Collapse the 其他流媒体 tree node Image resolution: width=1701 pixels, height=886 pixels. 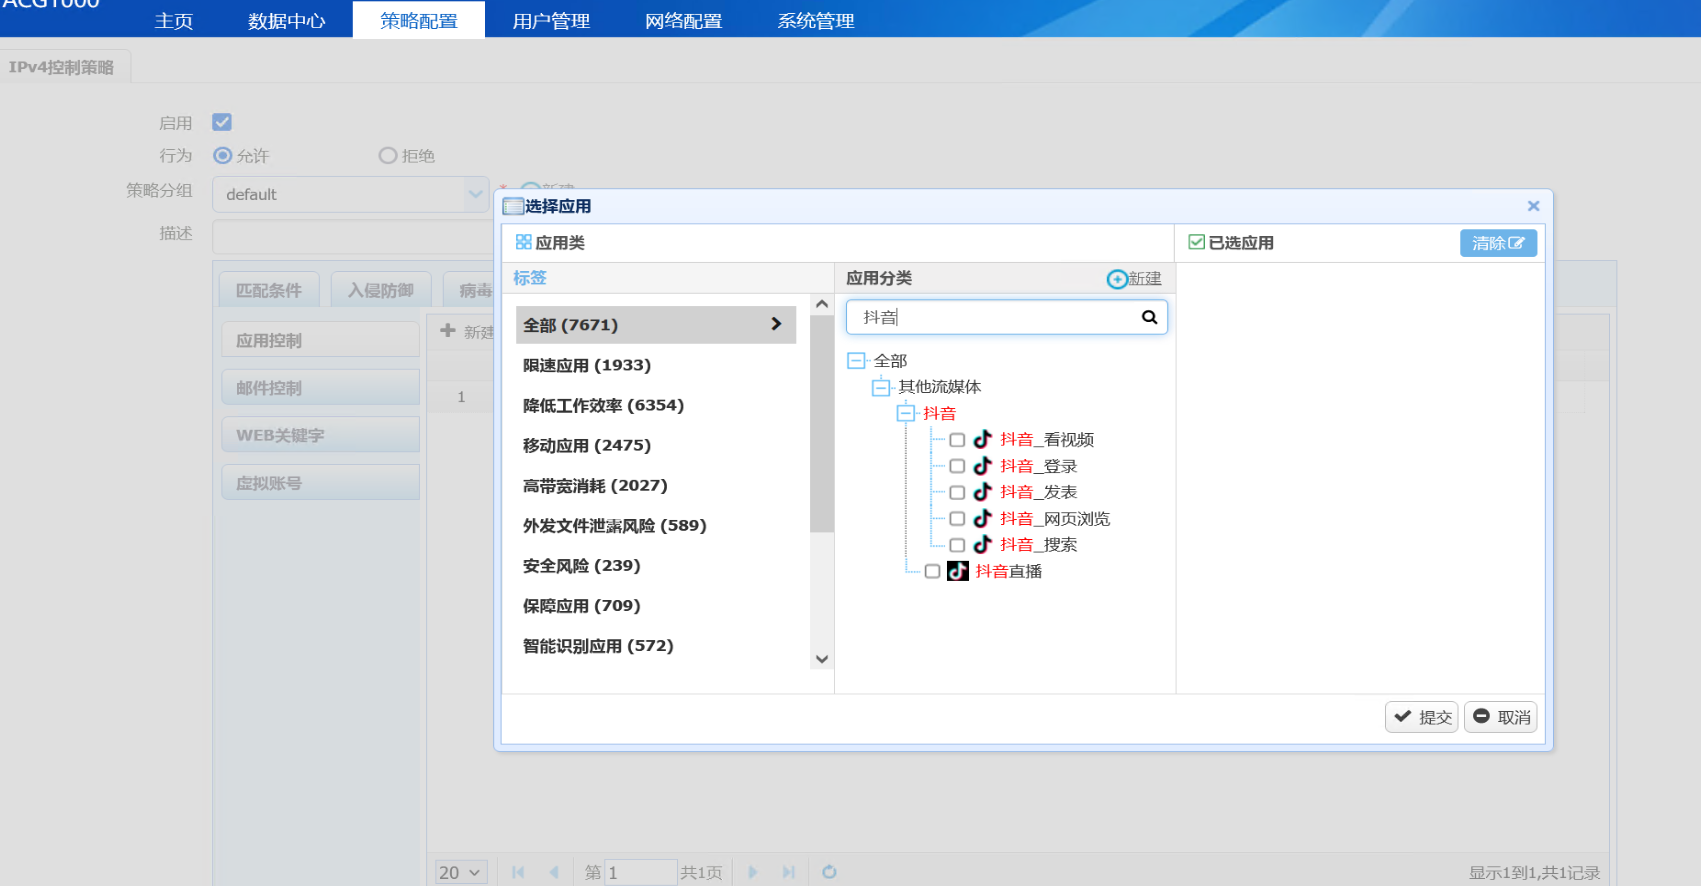pyautogui.click(x=881, y=387)
